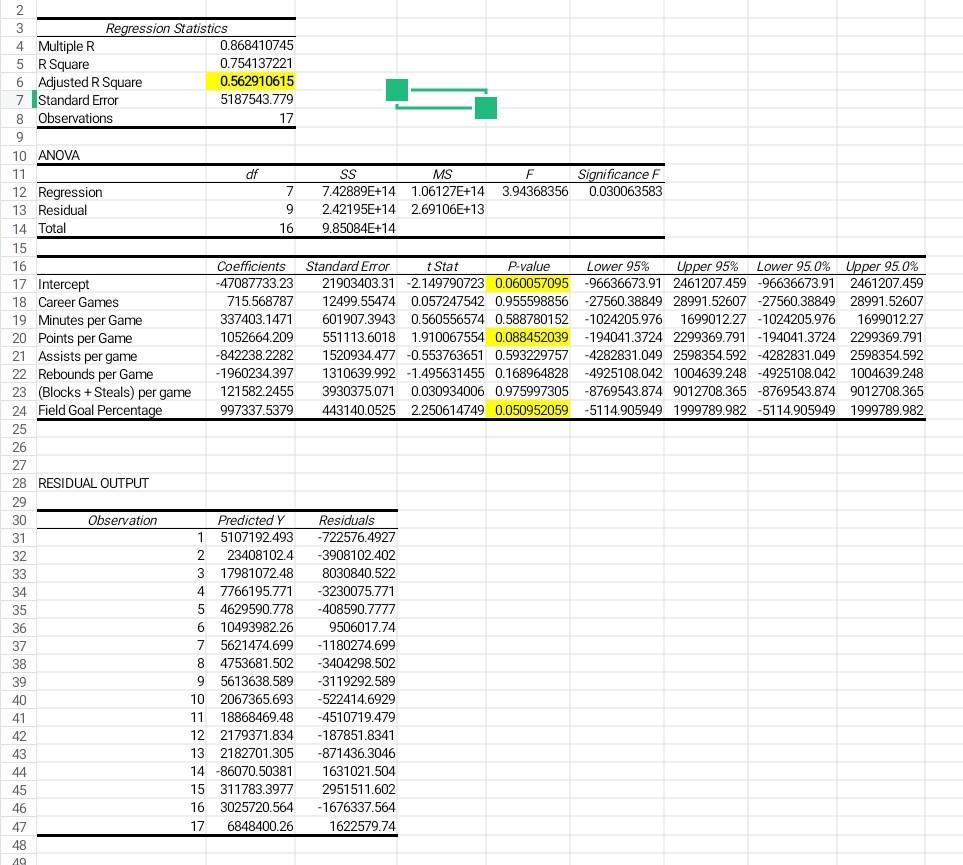The image size is (963, 865).
Task: Select the highlighted Field Goal Percentage P-value
Action: [x=528, y=410]
